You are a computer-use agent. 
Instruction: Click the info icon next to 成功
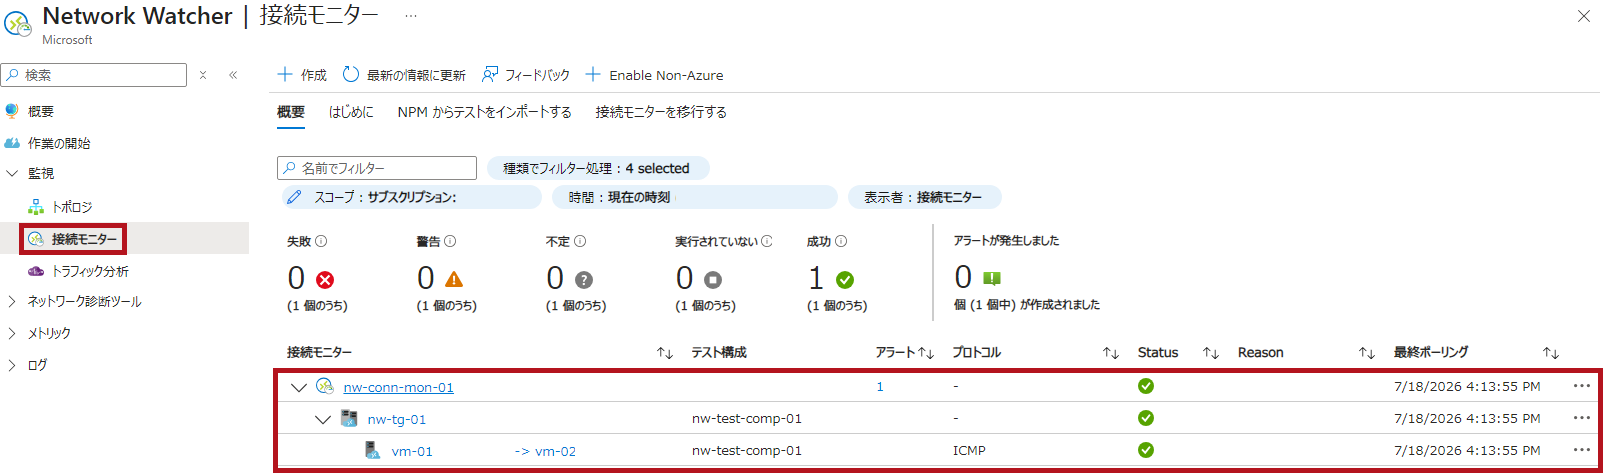[841, 241]
